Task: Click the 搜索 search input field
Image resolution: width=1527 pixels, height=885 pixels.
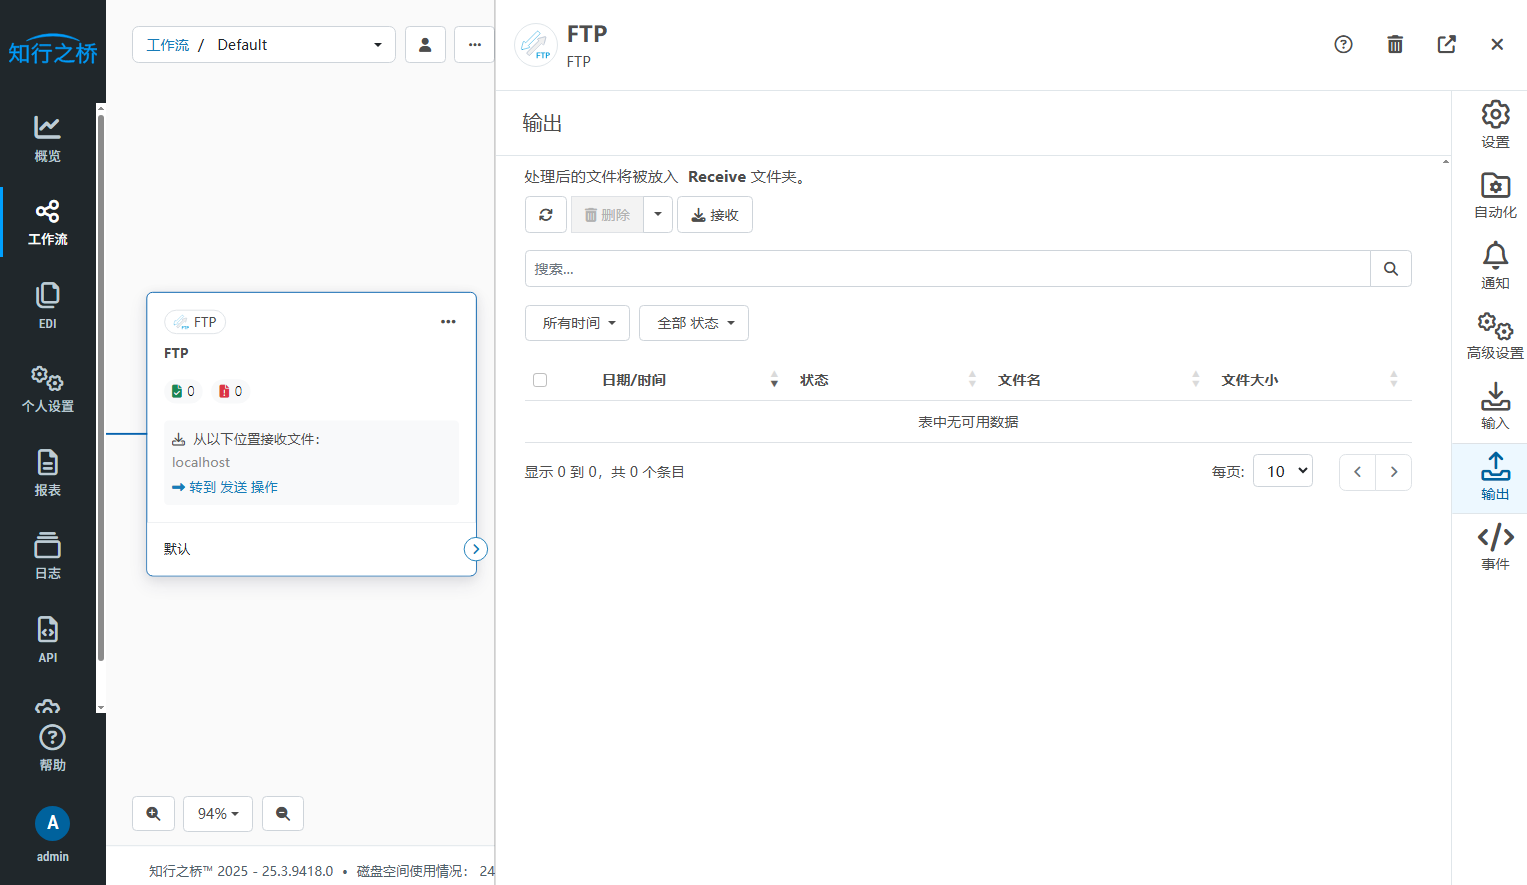Action: coord(947,269)
